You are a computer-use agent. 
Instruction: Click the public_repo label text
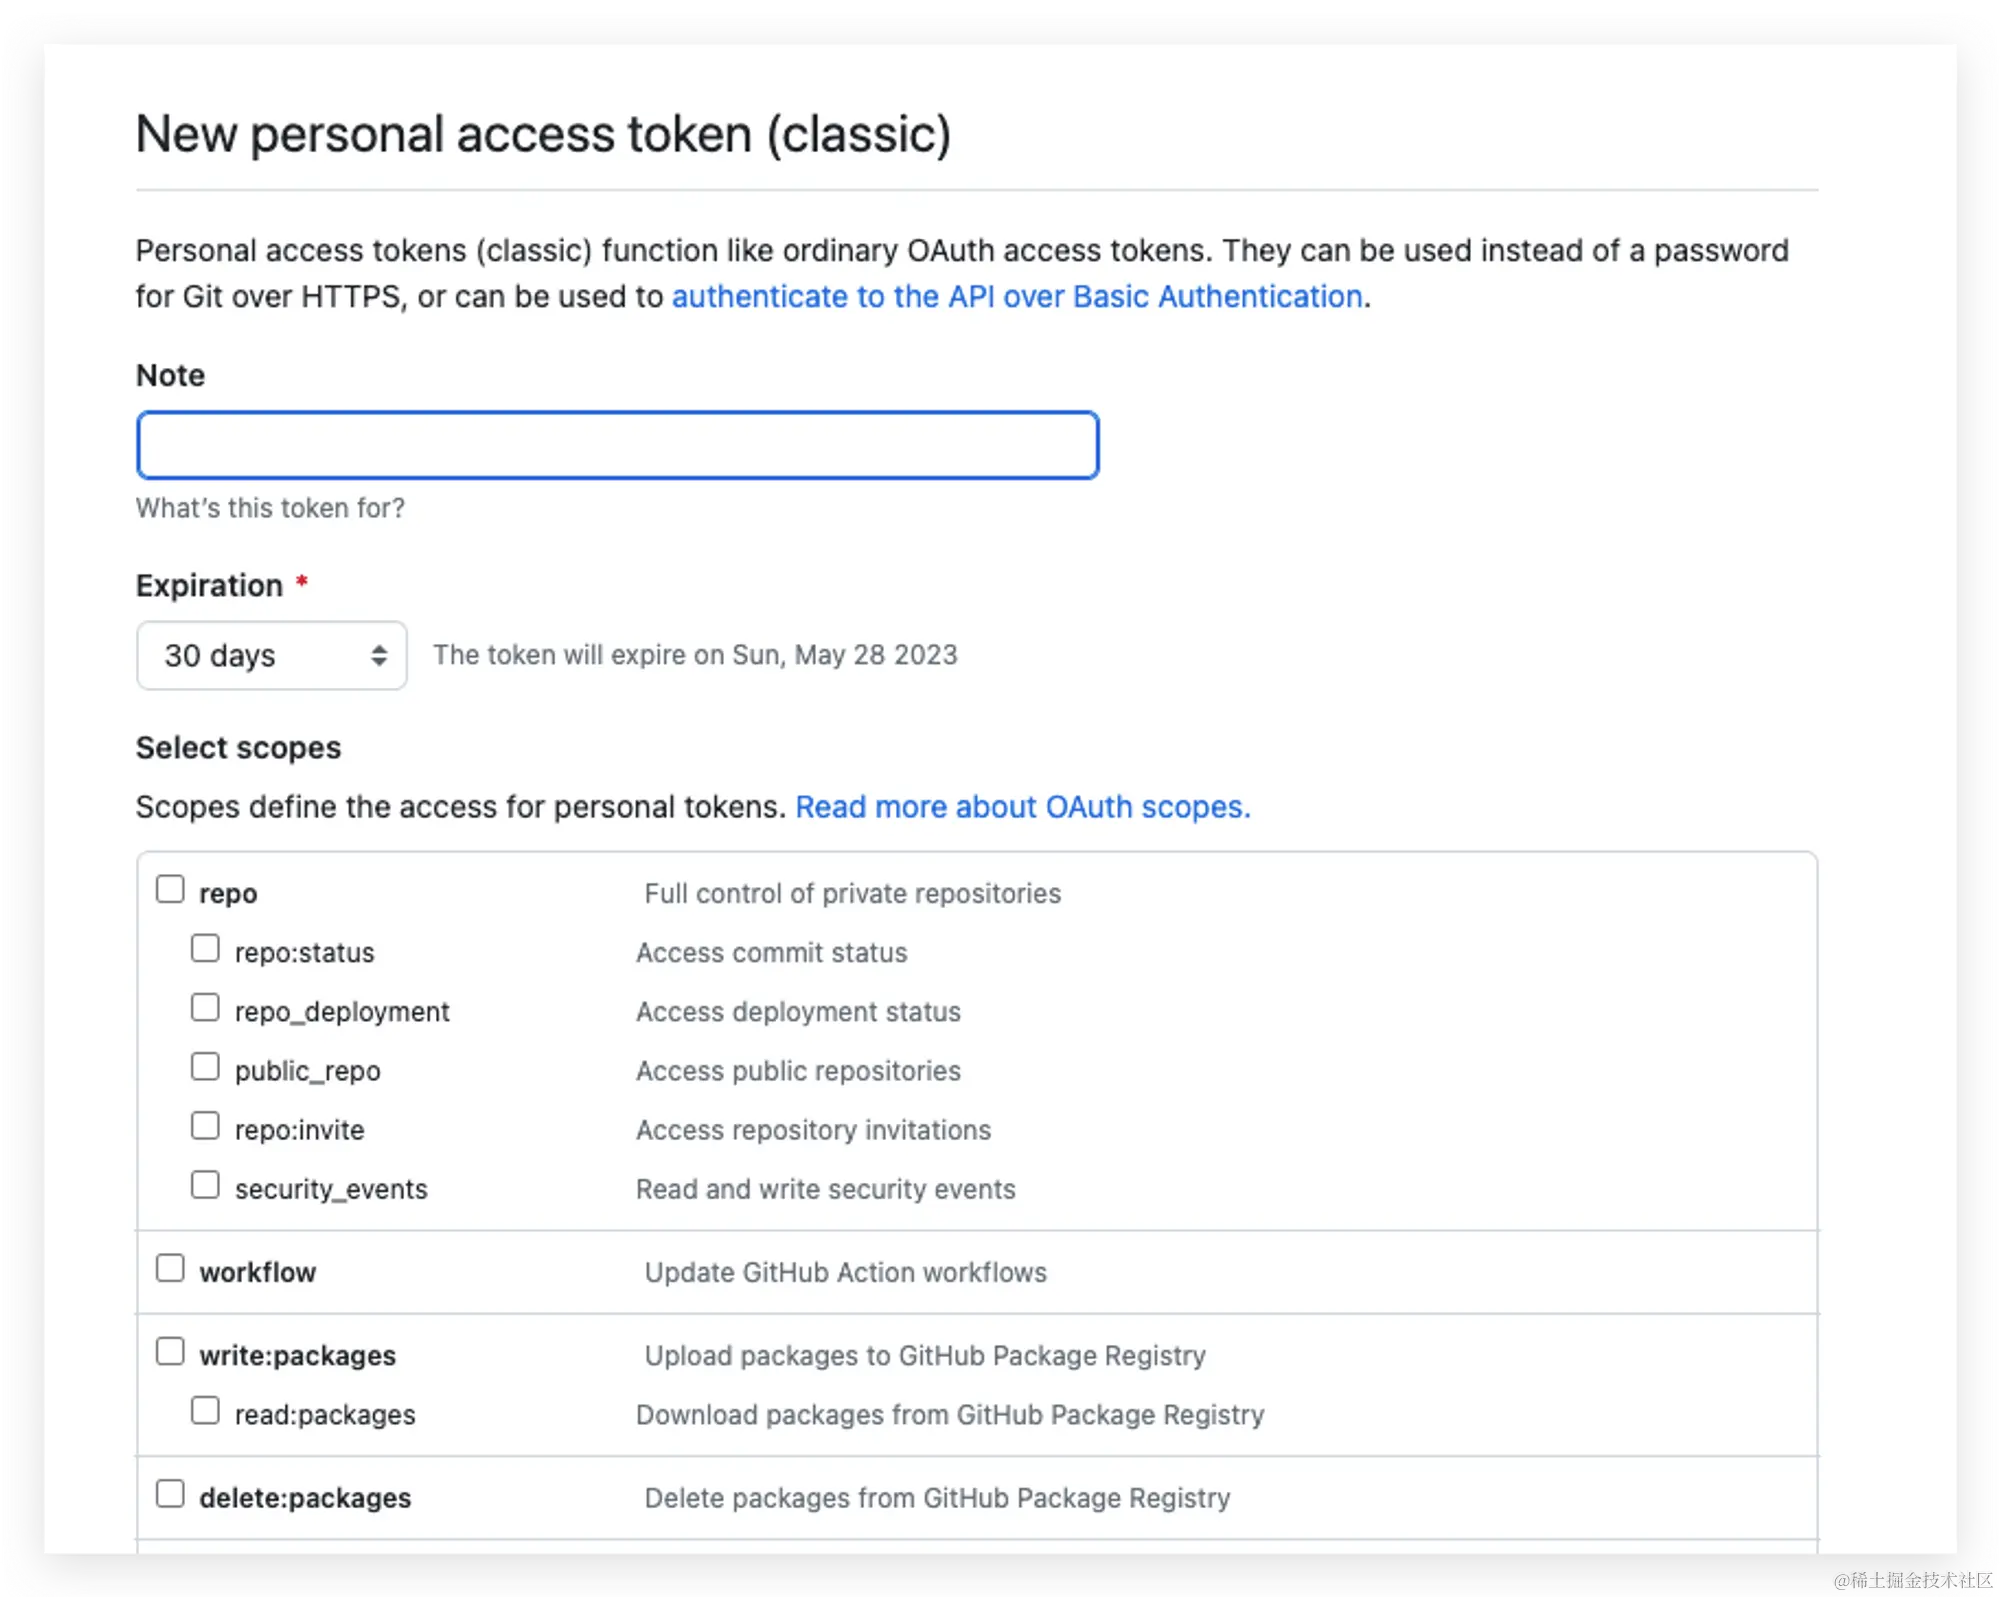(307, 1071)
